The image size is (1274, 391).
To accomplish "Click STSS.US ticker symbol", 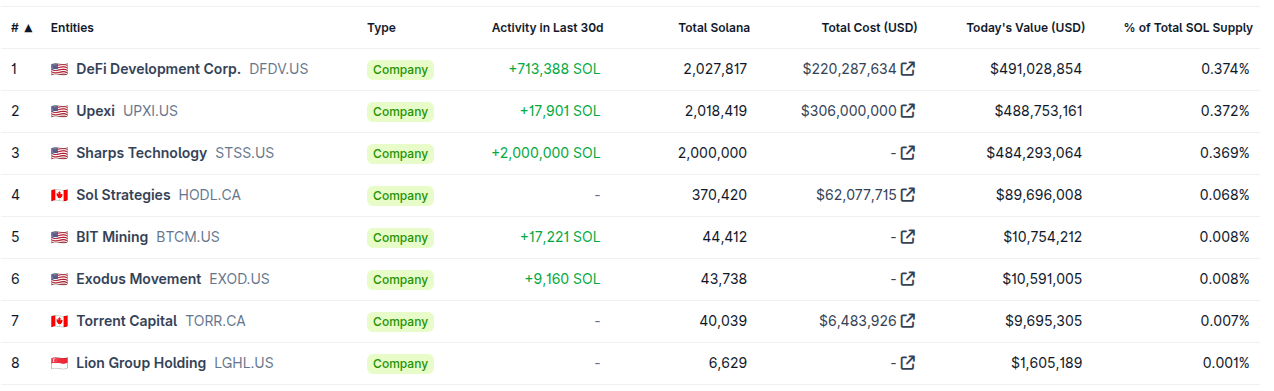I will coord(244,153).
